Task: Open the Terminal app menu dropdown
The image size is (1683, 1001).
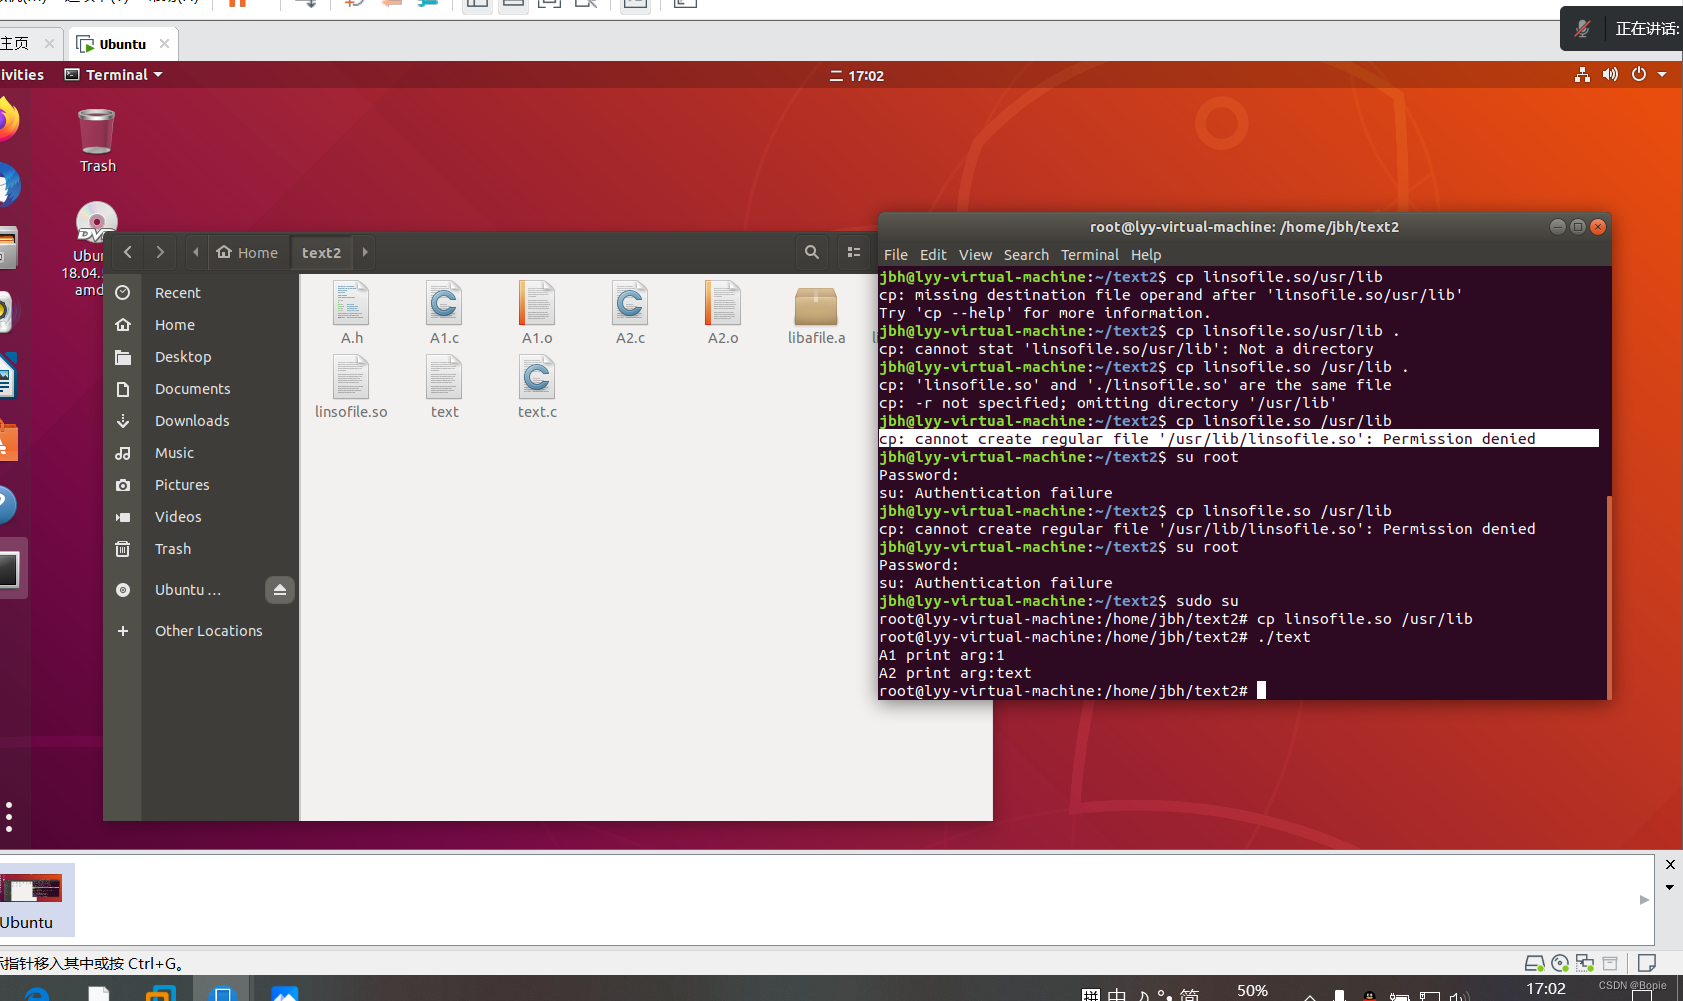Action: coord(114,75)
